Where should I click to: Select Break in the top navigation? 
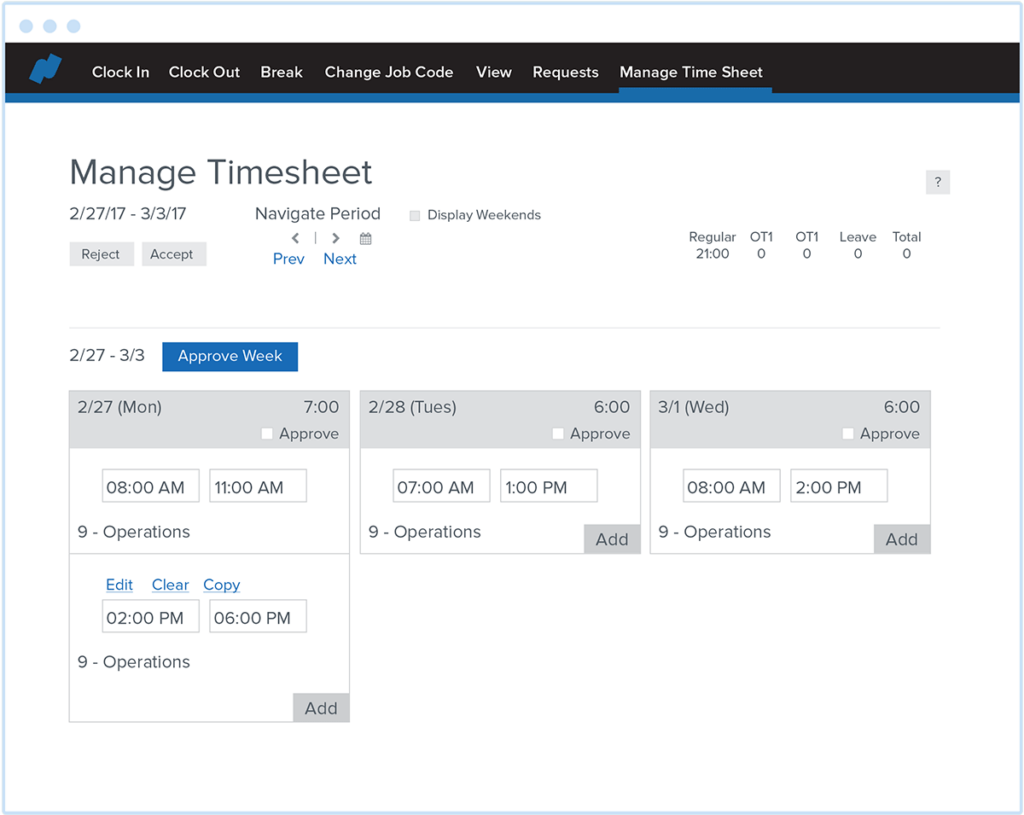(x=281, y=72)
